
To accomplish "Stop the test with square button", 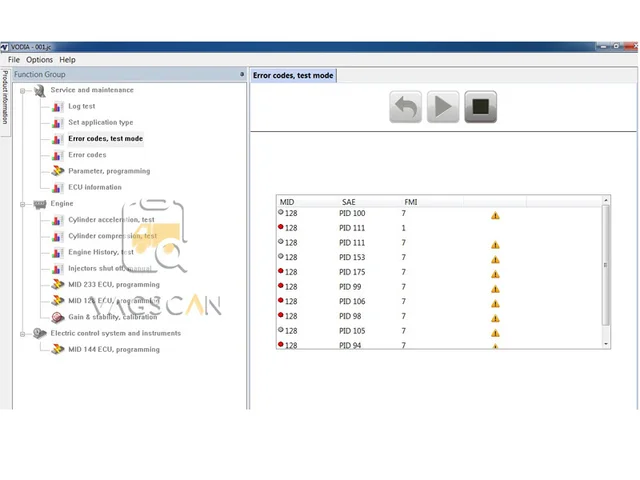I will (480, 107).
